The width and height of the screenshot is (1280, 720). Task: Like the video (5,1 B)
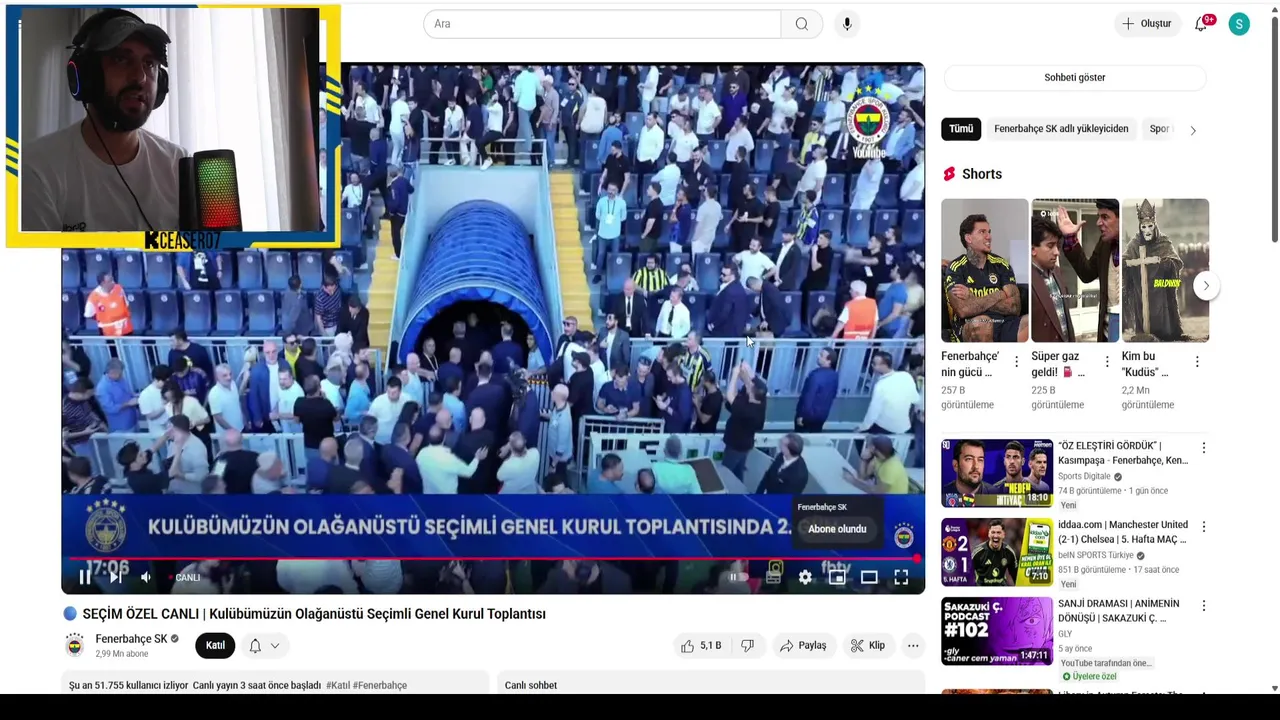pos(701,646)
